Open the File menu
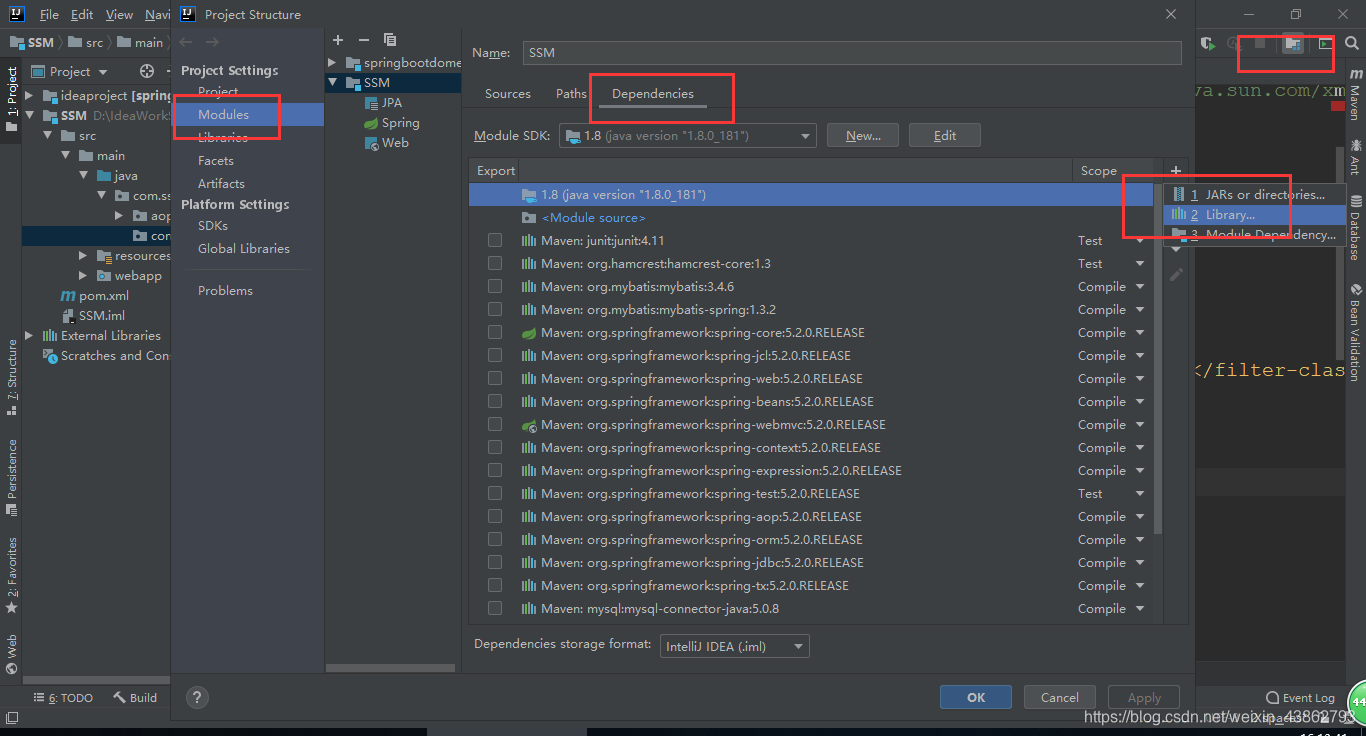Viewport: 1366px width, 736px height. pos(48,14)
